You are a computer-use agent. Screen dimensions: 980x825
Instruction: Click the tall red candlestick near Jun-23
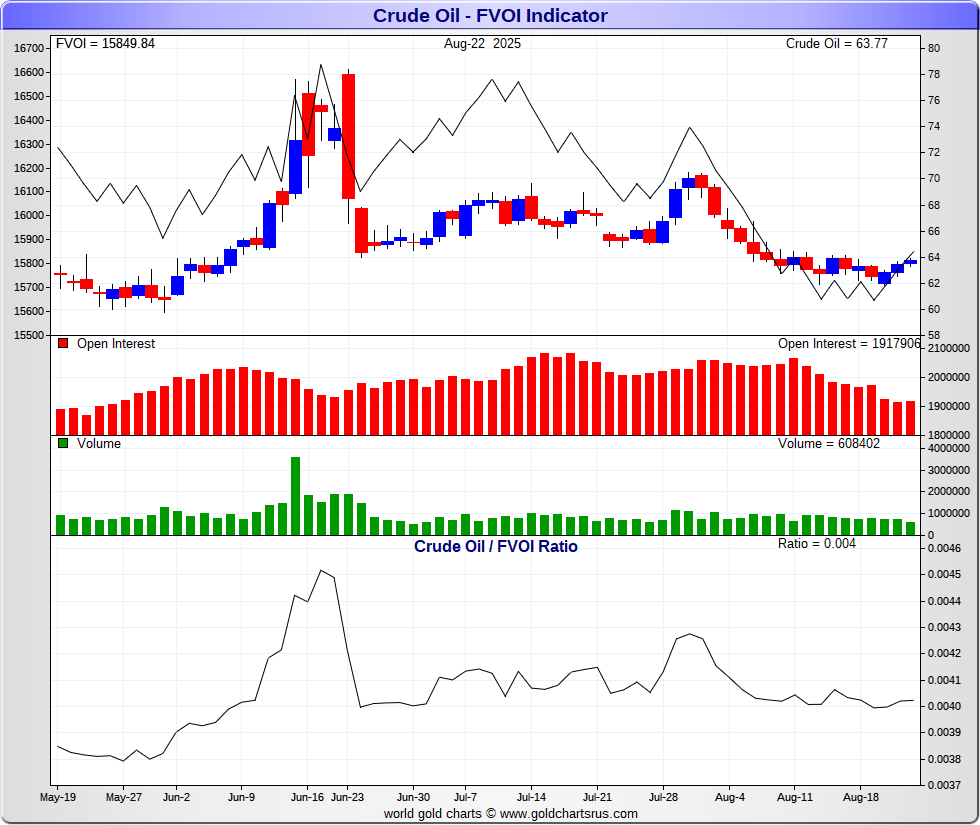(348, 137)
